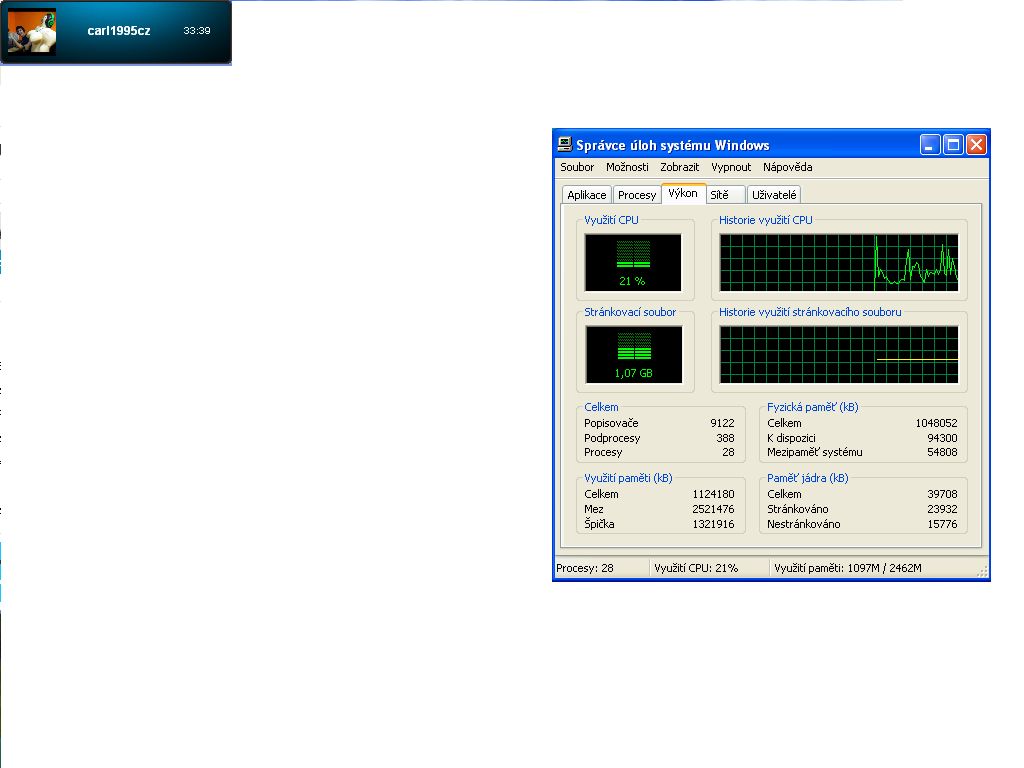Click the Popisovače value 9122

722,423
